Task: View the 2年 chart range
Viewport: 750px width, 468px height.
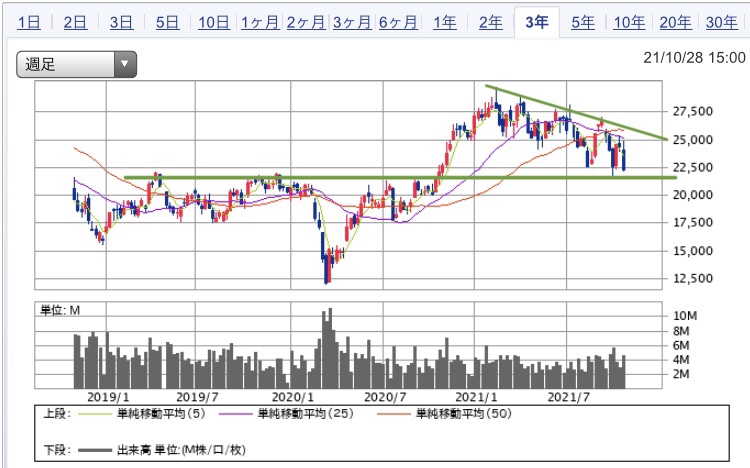Action: point(491,22)
